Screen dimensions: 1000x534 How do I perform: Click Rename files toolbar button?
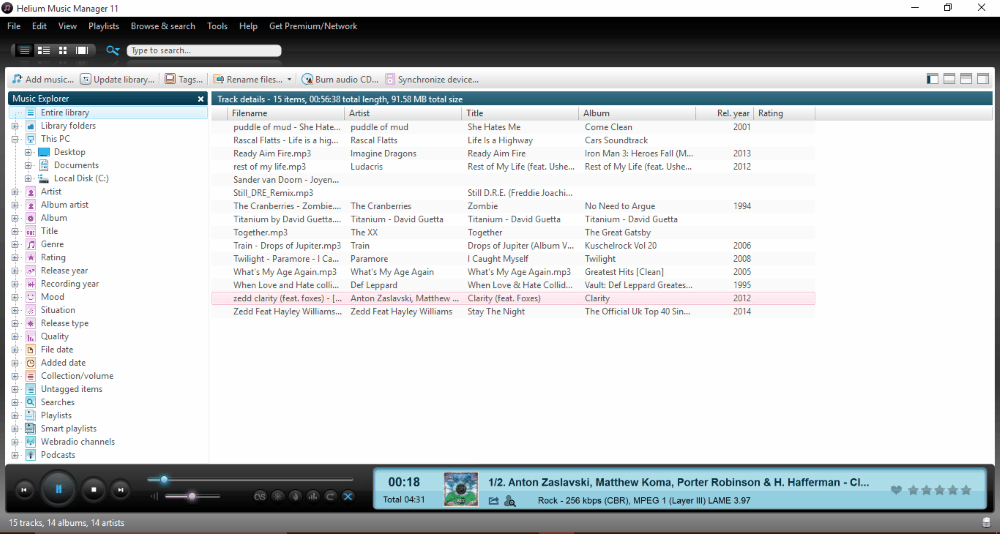(248, 80)
